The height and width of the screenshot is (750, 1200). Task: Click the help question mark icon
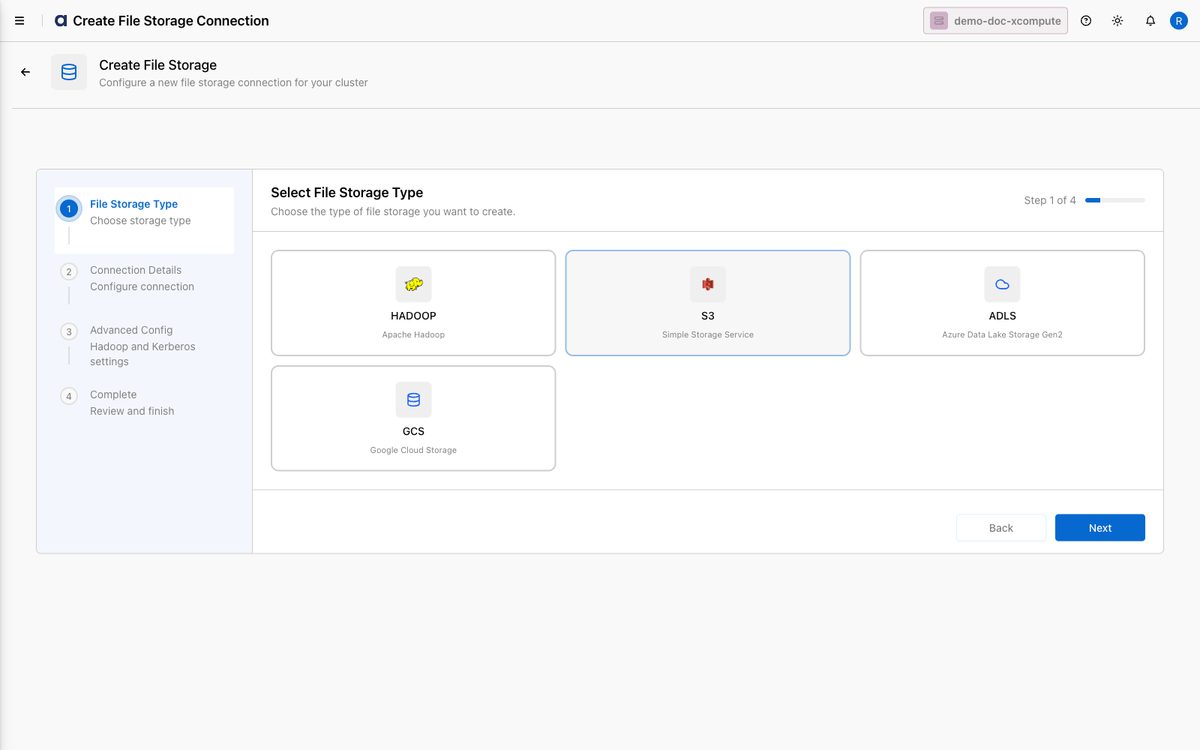[1086, 20]
